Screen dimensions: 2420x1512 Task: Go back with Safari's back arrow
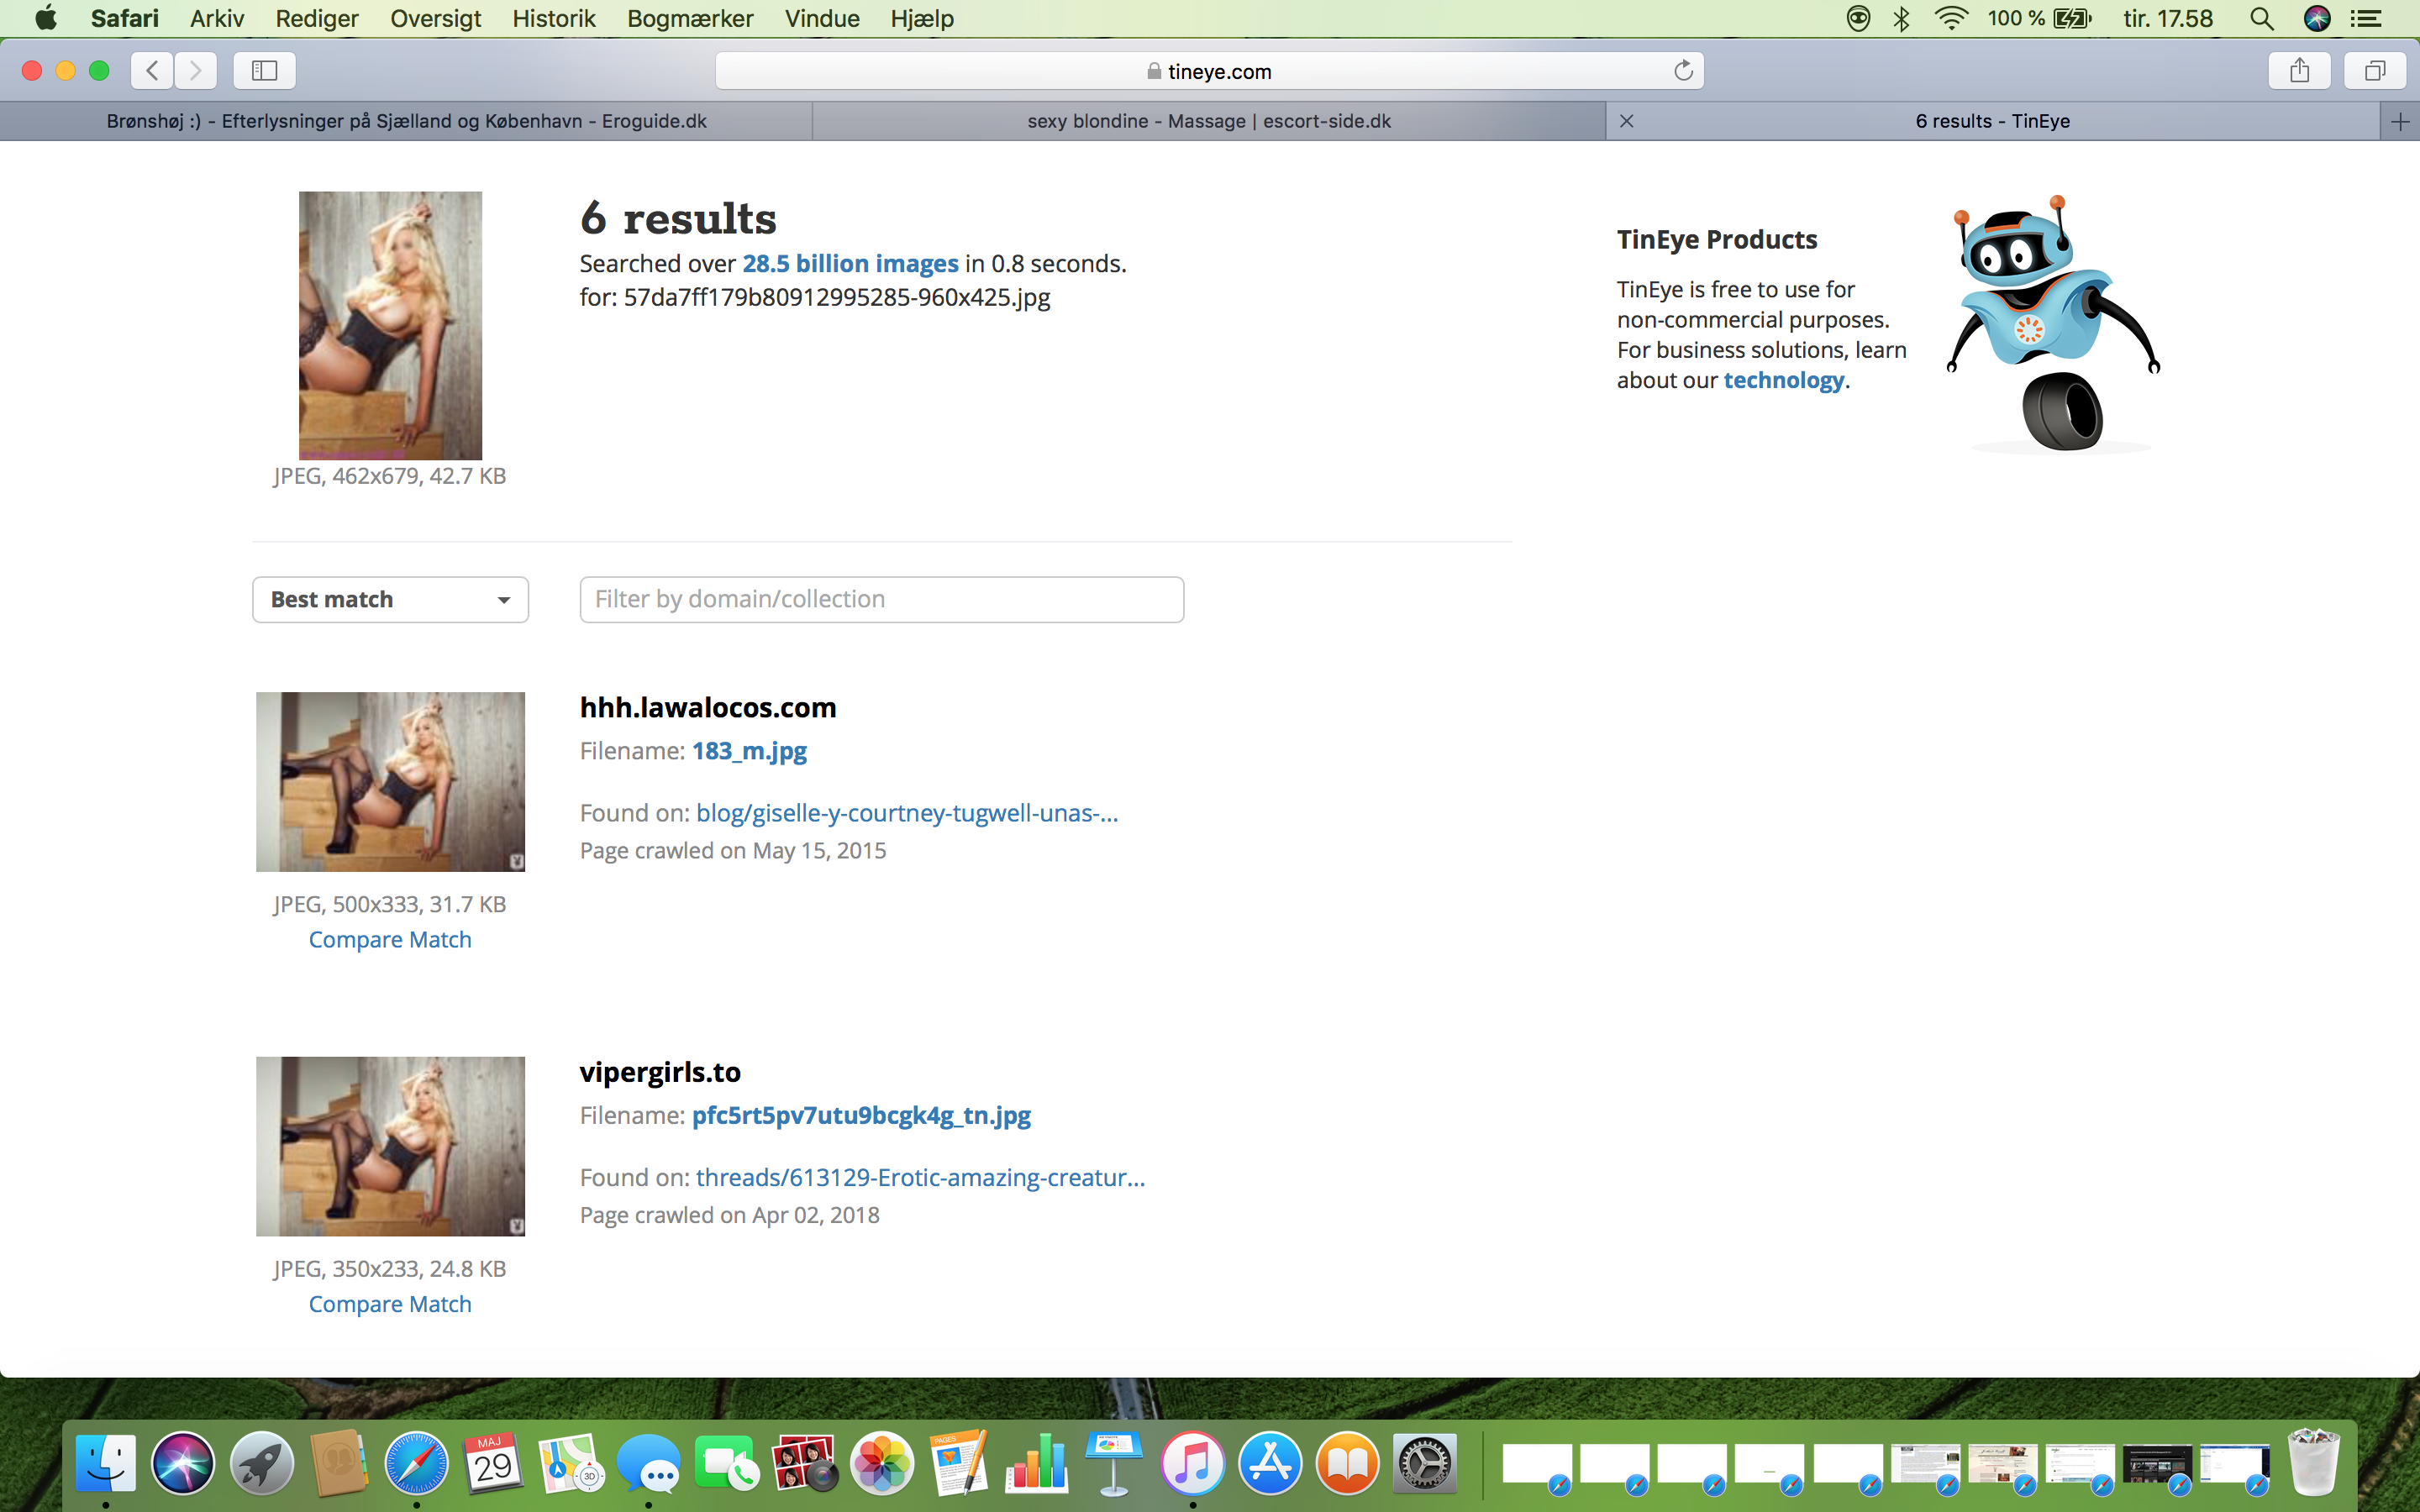[152, 70]
